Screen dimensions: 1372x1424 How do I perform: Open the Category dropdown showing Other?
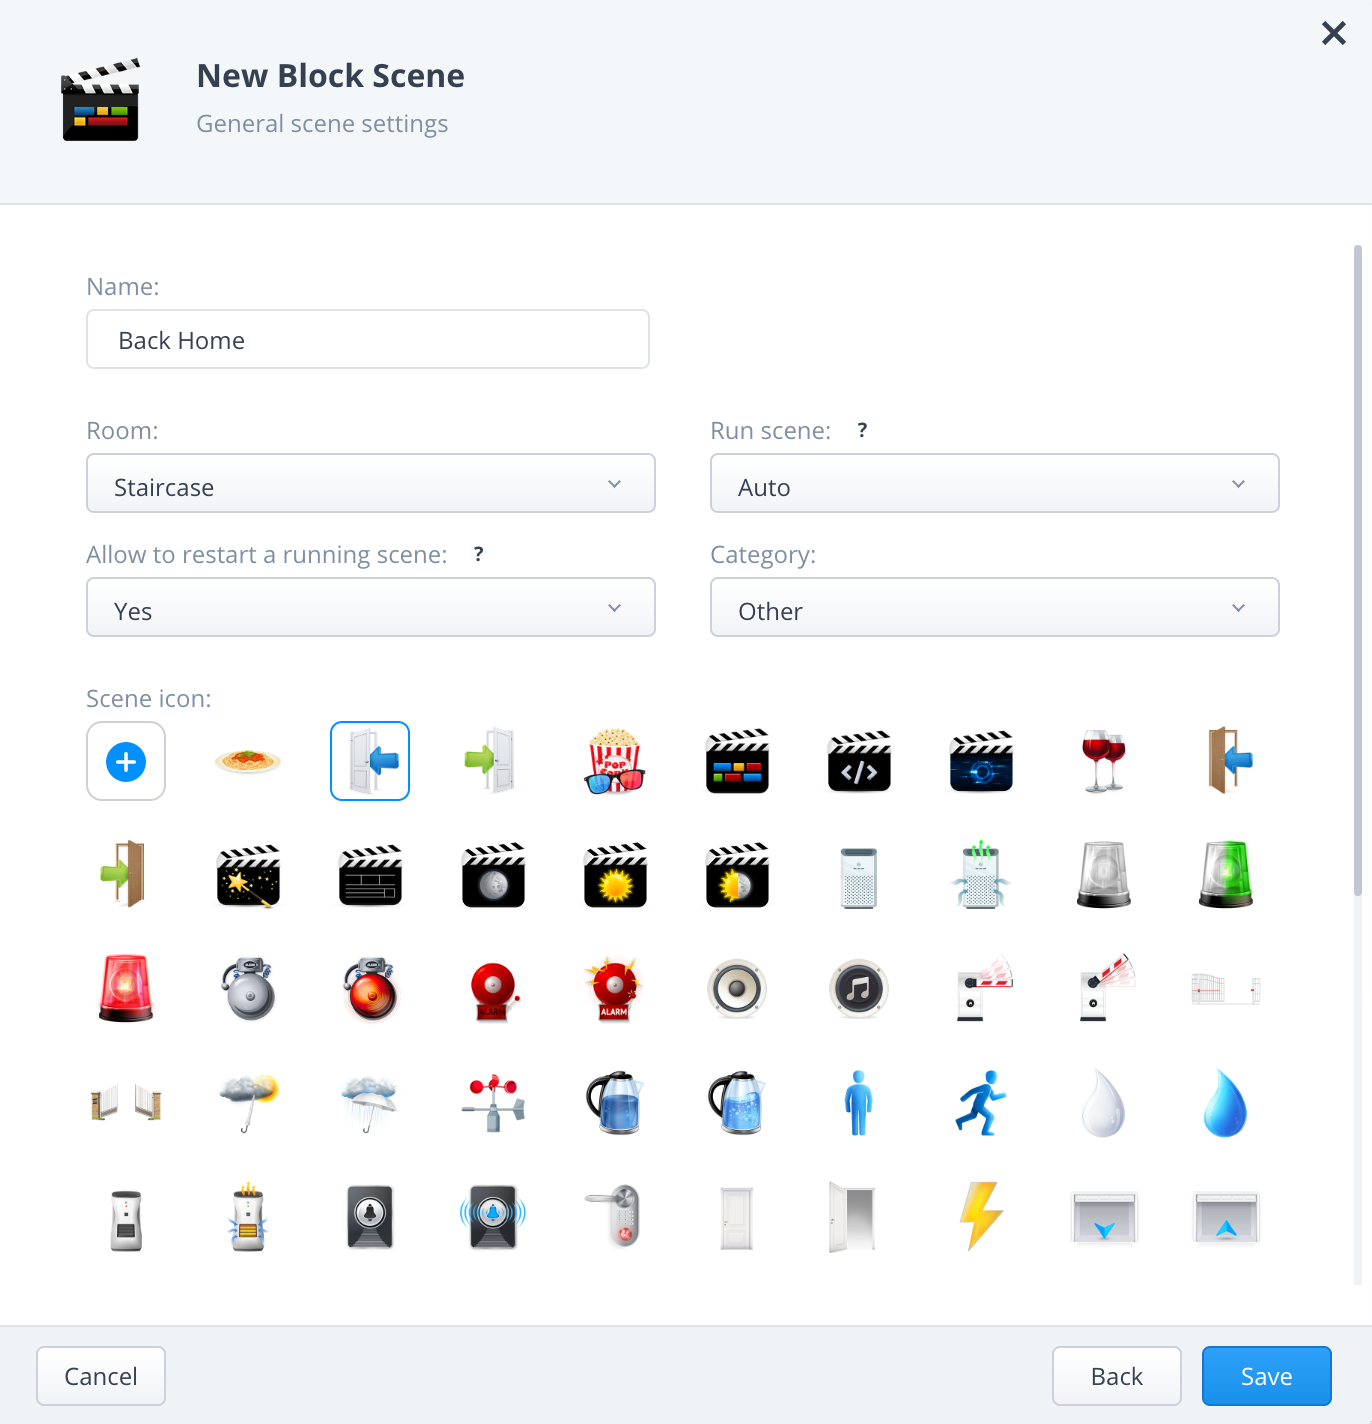pos(995,607)
